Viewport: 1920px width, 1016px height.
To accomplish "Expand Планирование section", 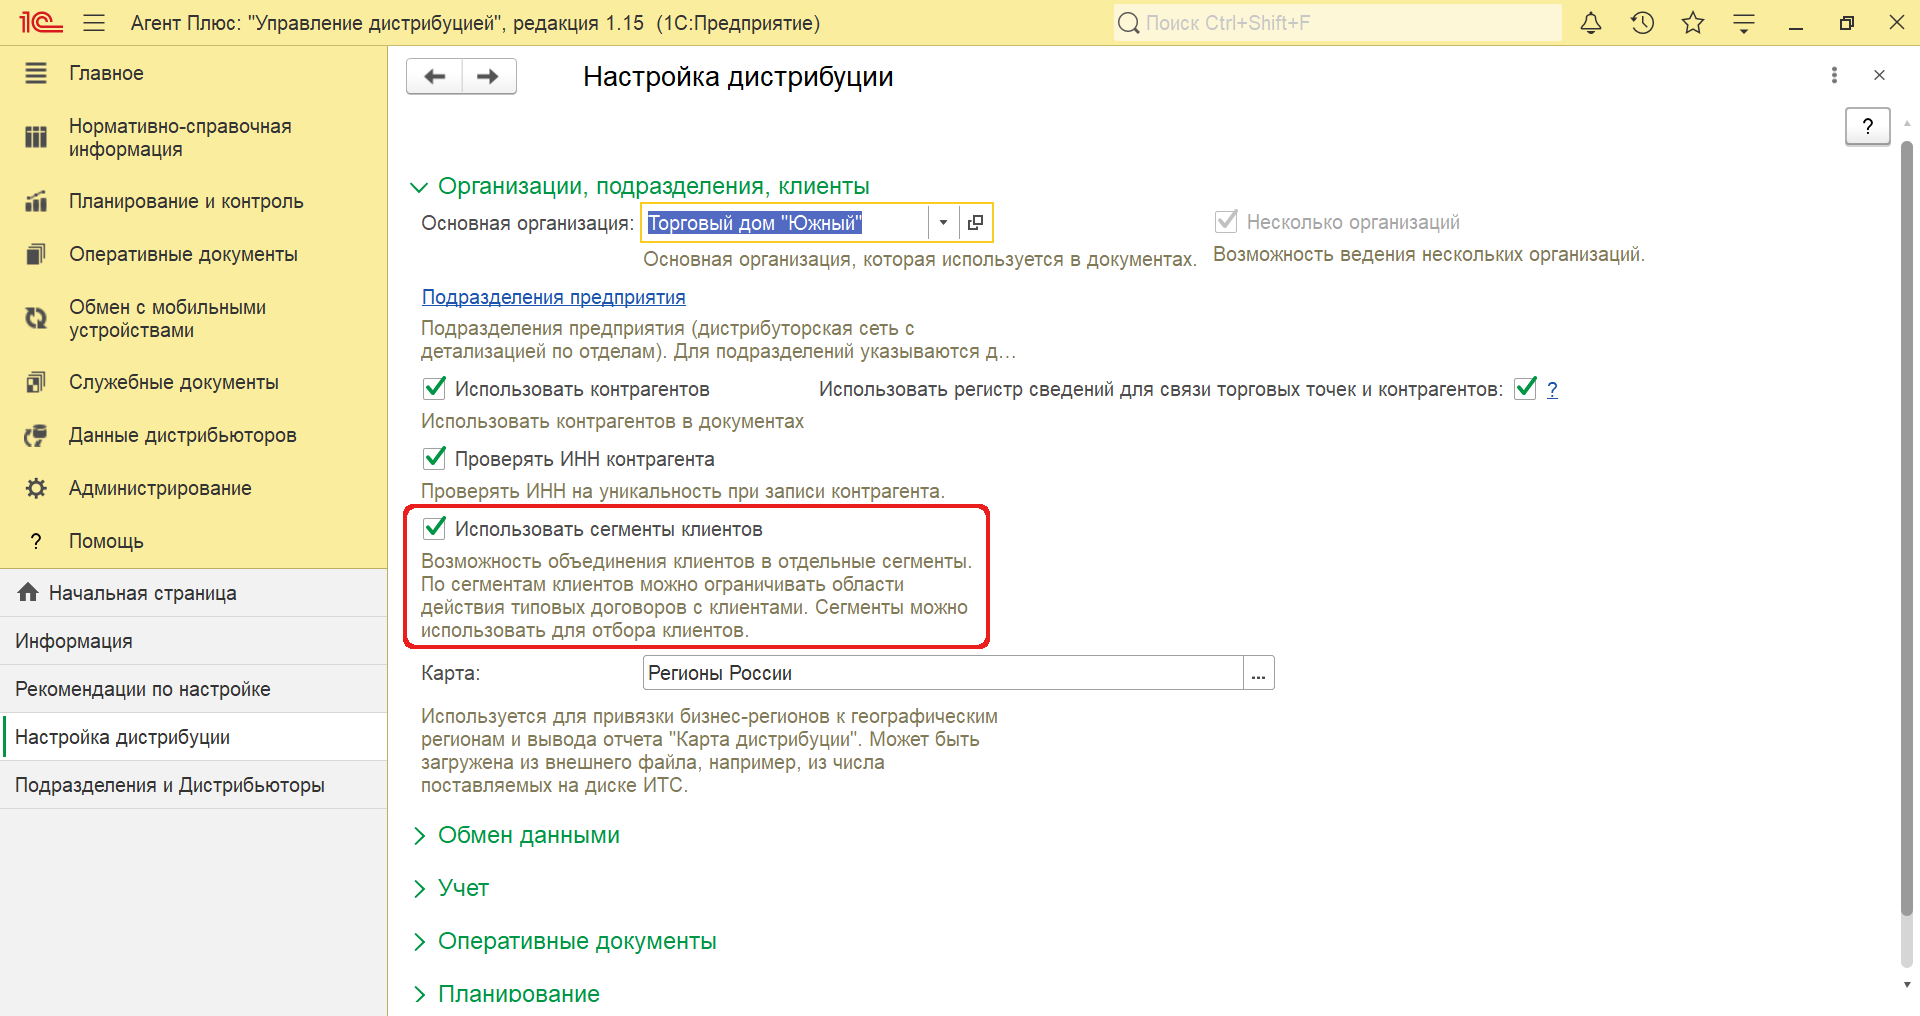I will coord(506,994).
